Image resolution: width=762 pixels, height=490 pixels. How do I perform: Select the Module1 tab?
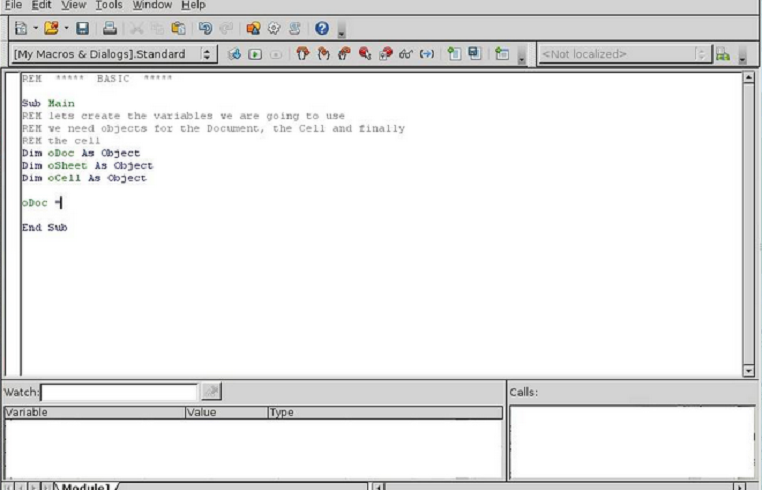[x=86, y=486]
